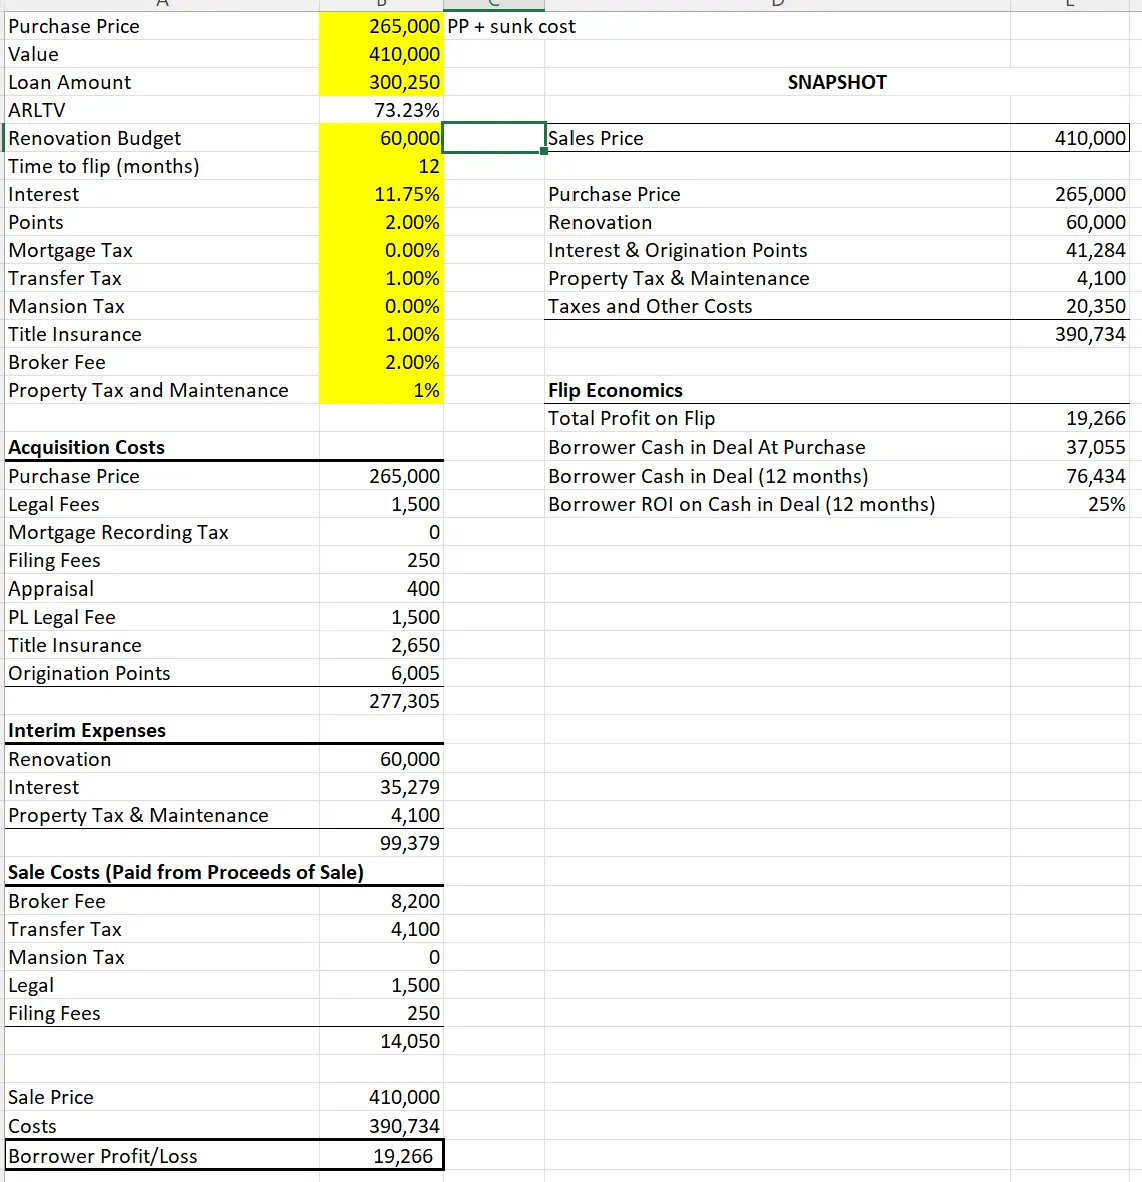The image size is (1142, 1182).
Task: Select Taxes and Other Costs value 20,350
Action: pyautogui.click(x=1070, y=306)
